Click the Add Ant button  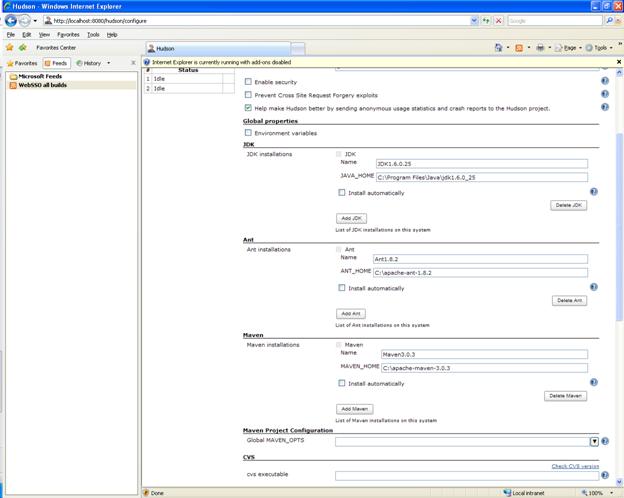coord(351,314)
